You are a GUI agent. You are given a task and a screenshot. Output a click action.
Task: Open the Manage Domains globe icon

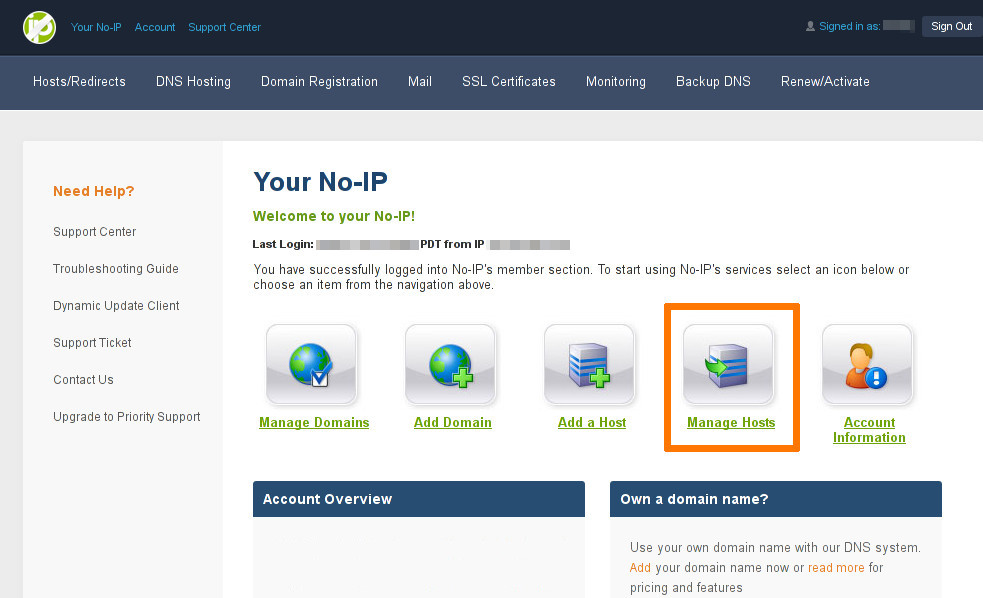311,364
